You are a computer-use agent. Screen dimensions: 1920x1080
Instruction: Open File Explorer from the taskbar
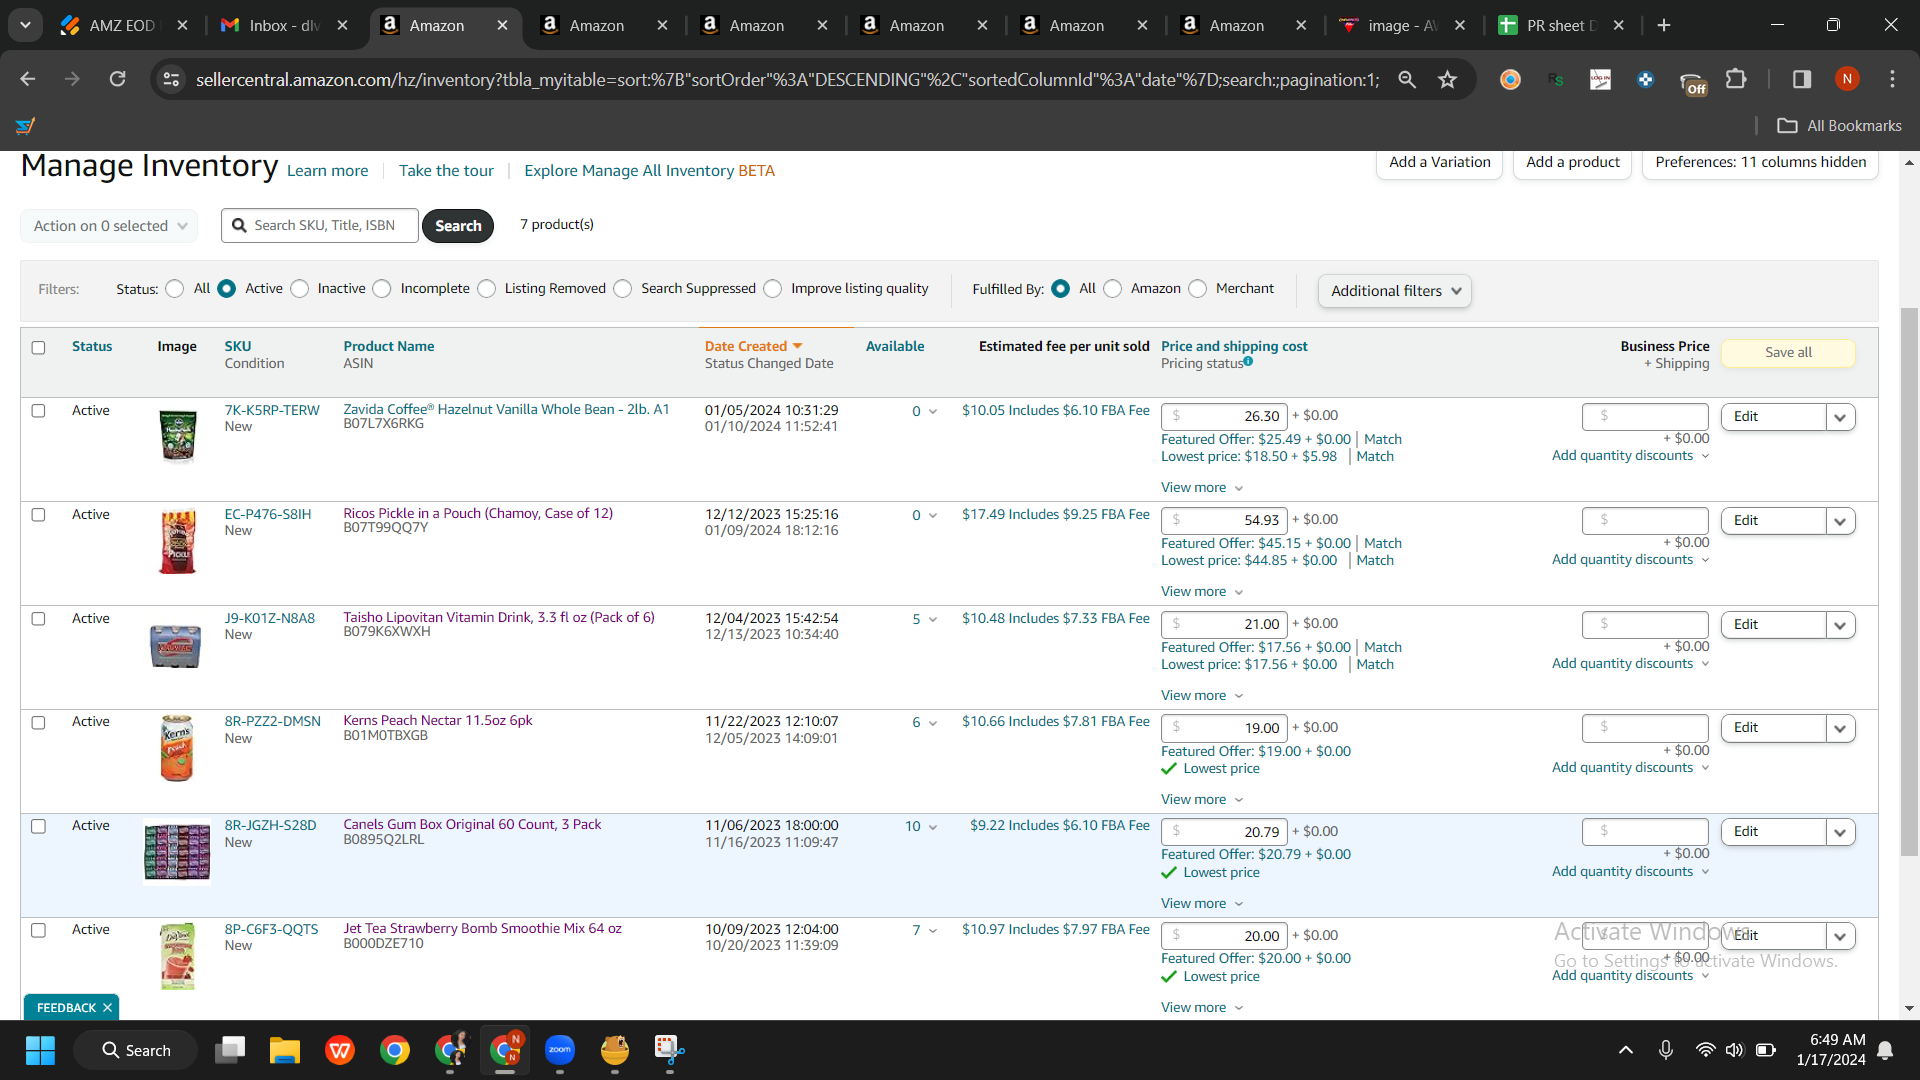(x=285, y=1050)
